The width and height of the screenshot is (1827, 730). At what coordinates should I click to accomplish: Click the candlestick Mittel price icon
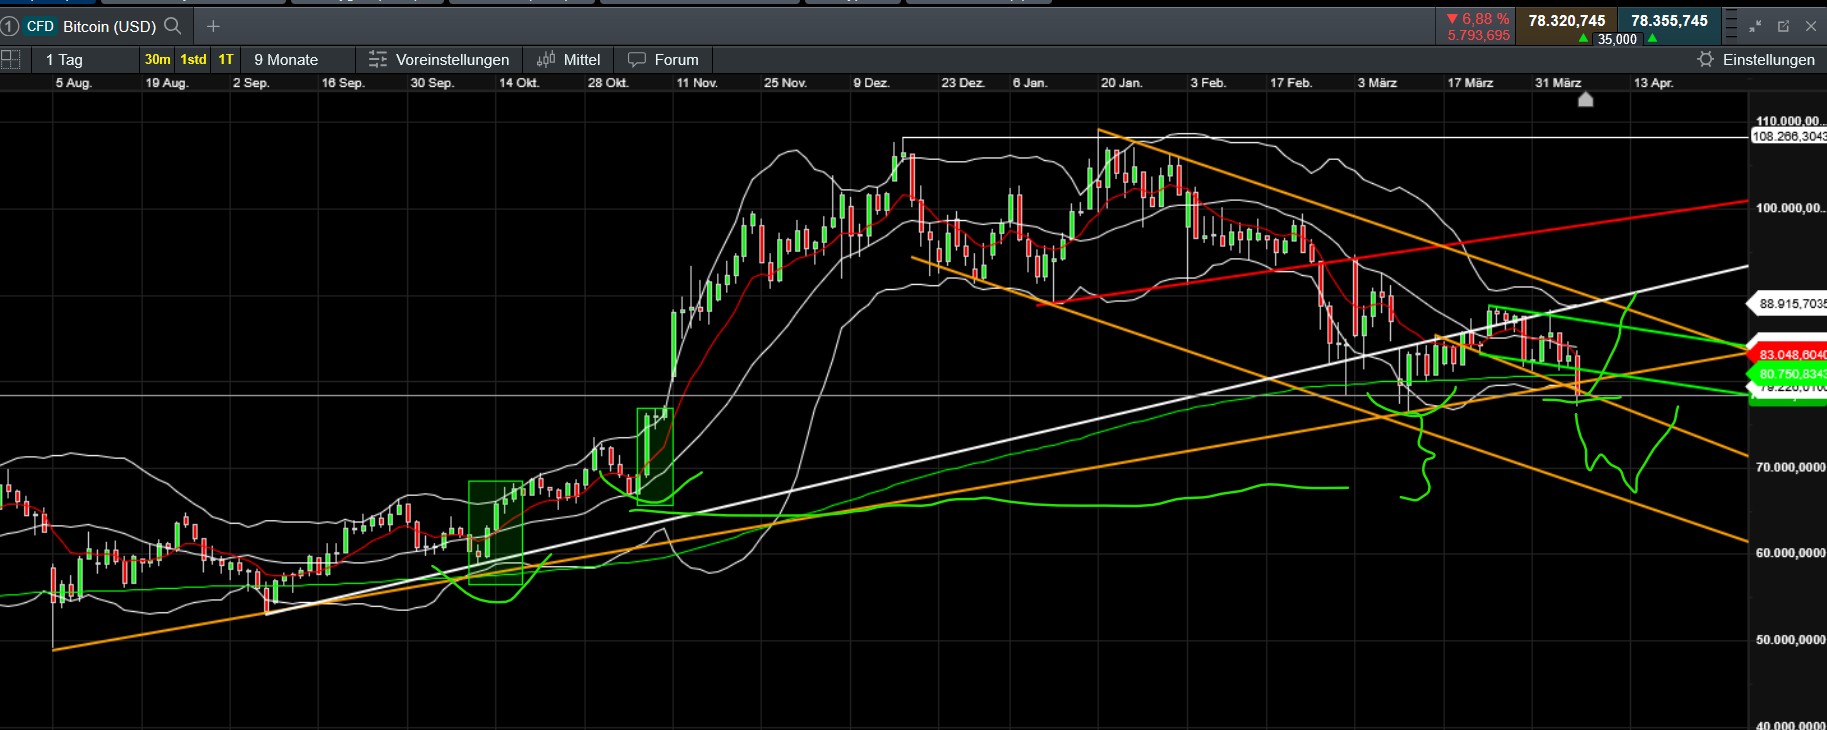click(x=546, y=60)
